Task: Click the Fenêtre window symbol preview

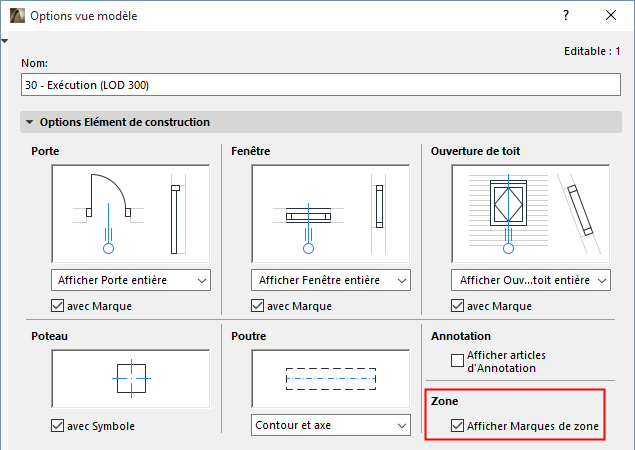Action: [x=330, y=212]
